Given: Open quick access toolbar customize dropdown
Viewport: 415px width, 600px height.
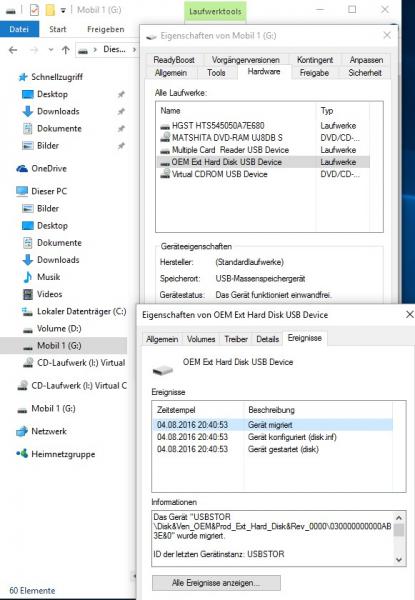Looking at the screenshot, I should (63, 10).
